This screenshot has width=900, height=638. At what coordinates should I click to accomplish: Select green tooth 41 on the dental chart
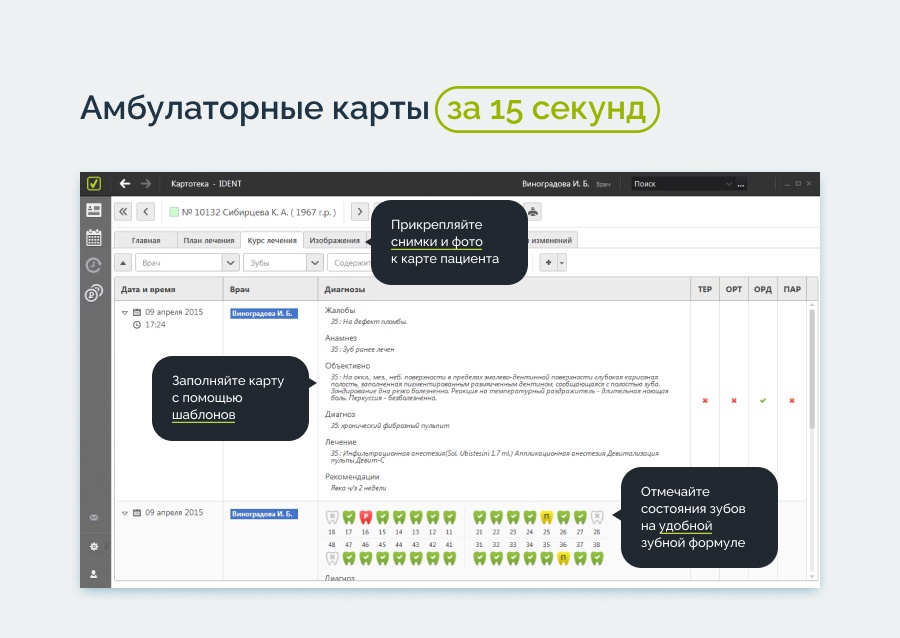(449, 558)
